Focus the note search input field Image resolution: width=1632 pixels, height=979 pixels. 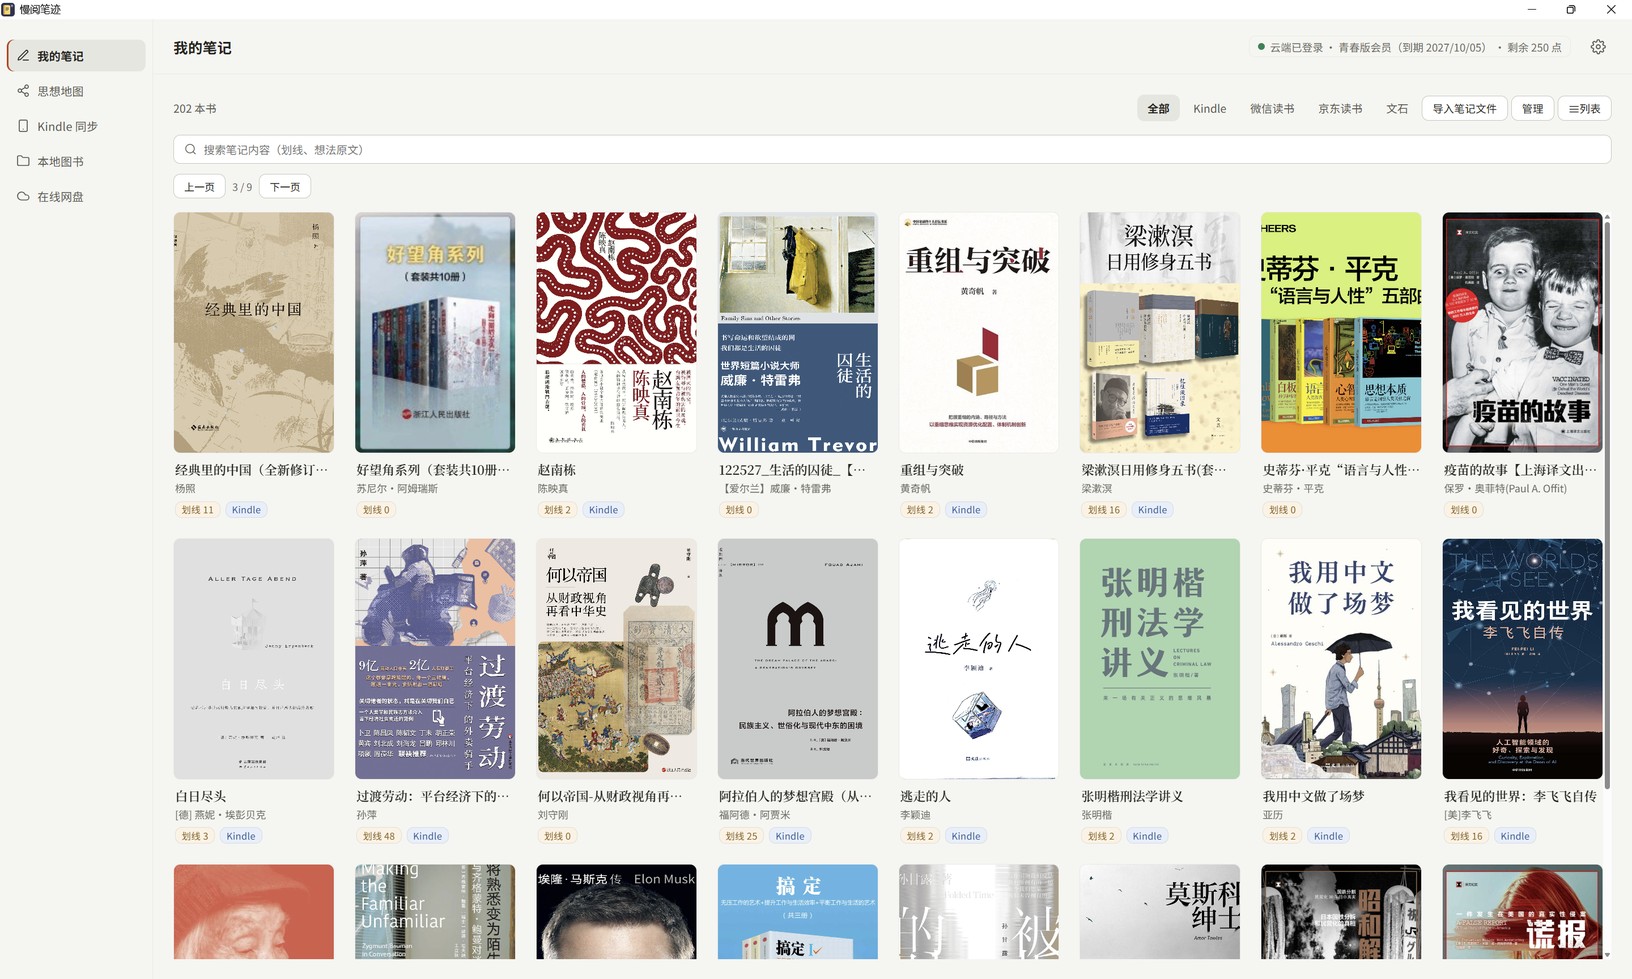pyautogui.click(x=892, y=150)
